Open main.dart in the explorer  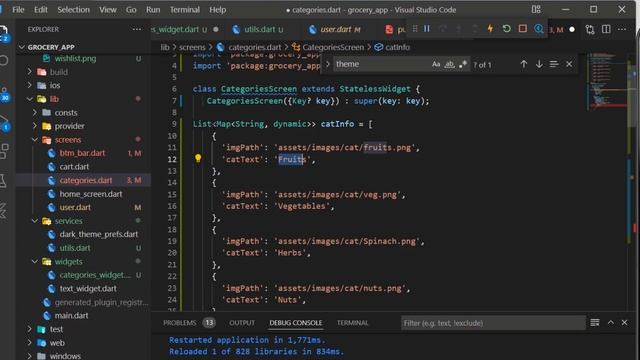(71, 316)
